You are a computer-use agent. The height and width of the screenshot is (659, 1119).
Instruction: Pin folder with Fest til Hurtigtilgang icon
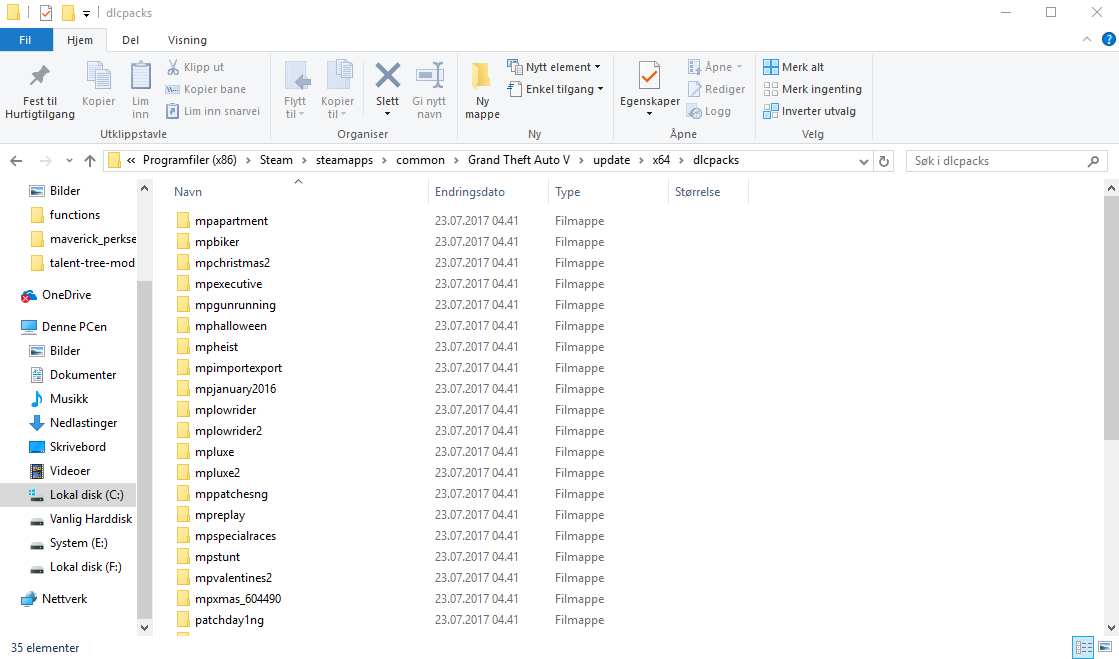(39, 76)
